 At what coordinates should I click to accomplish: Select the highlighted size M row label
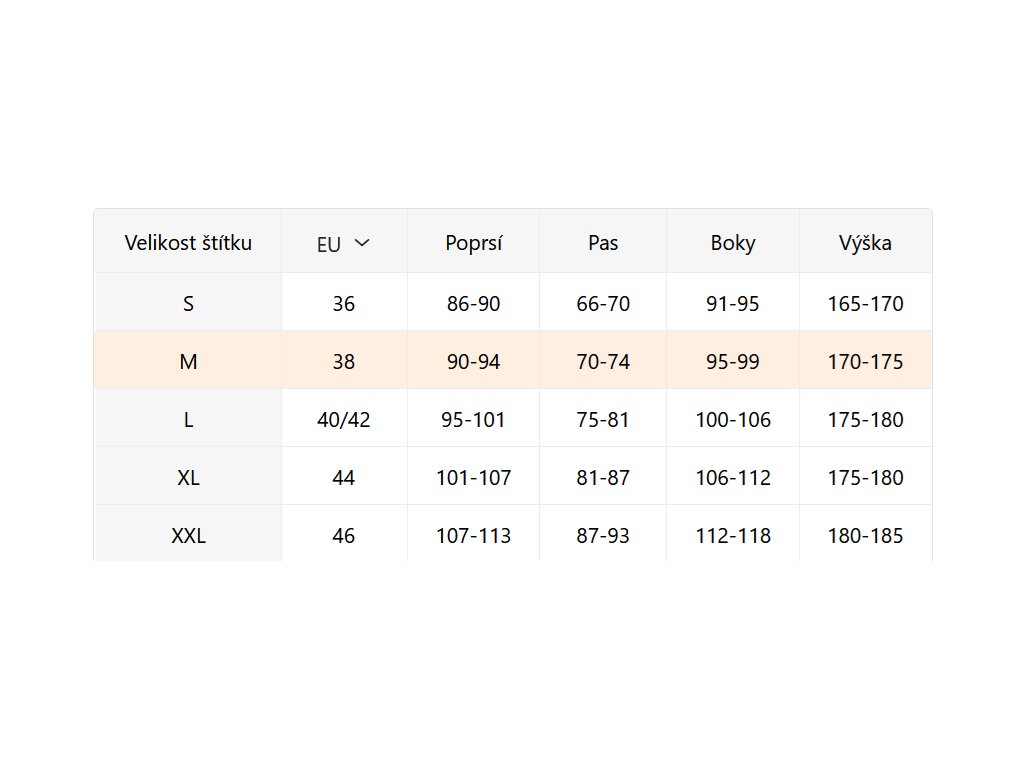[188, 361]
